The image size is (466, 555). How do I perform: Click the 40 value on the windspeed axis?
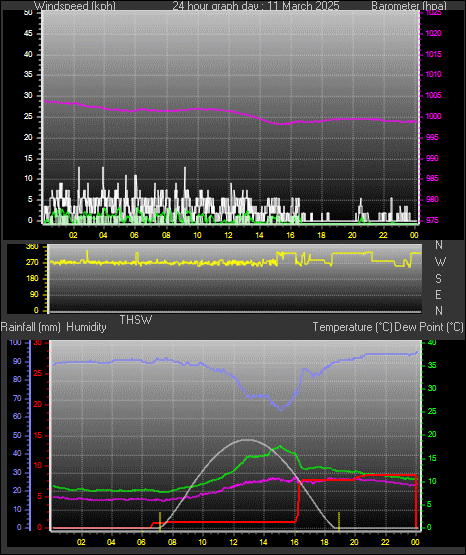28,54
